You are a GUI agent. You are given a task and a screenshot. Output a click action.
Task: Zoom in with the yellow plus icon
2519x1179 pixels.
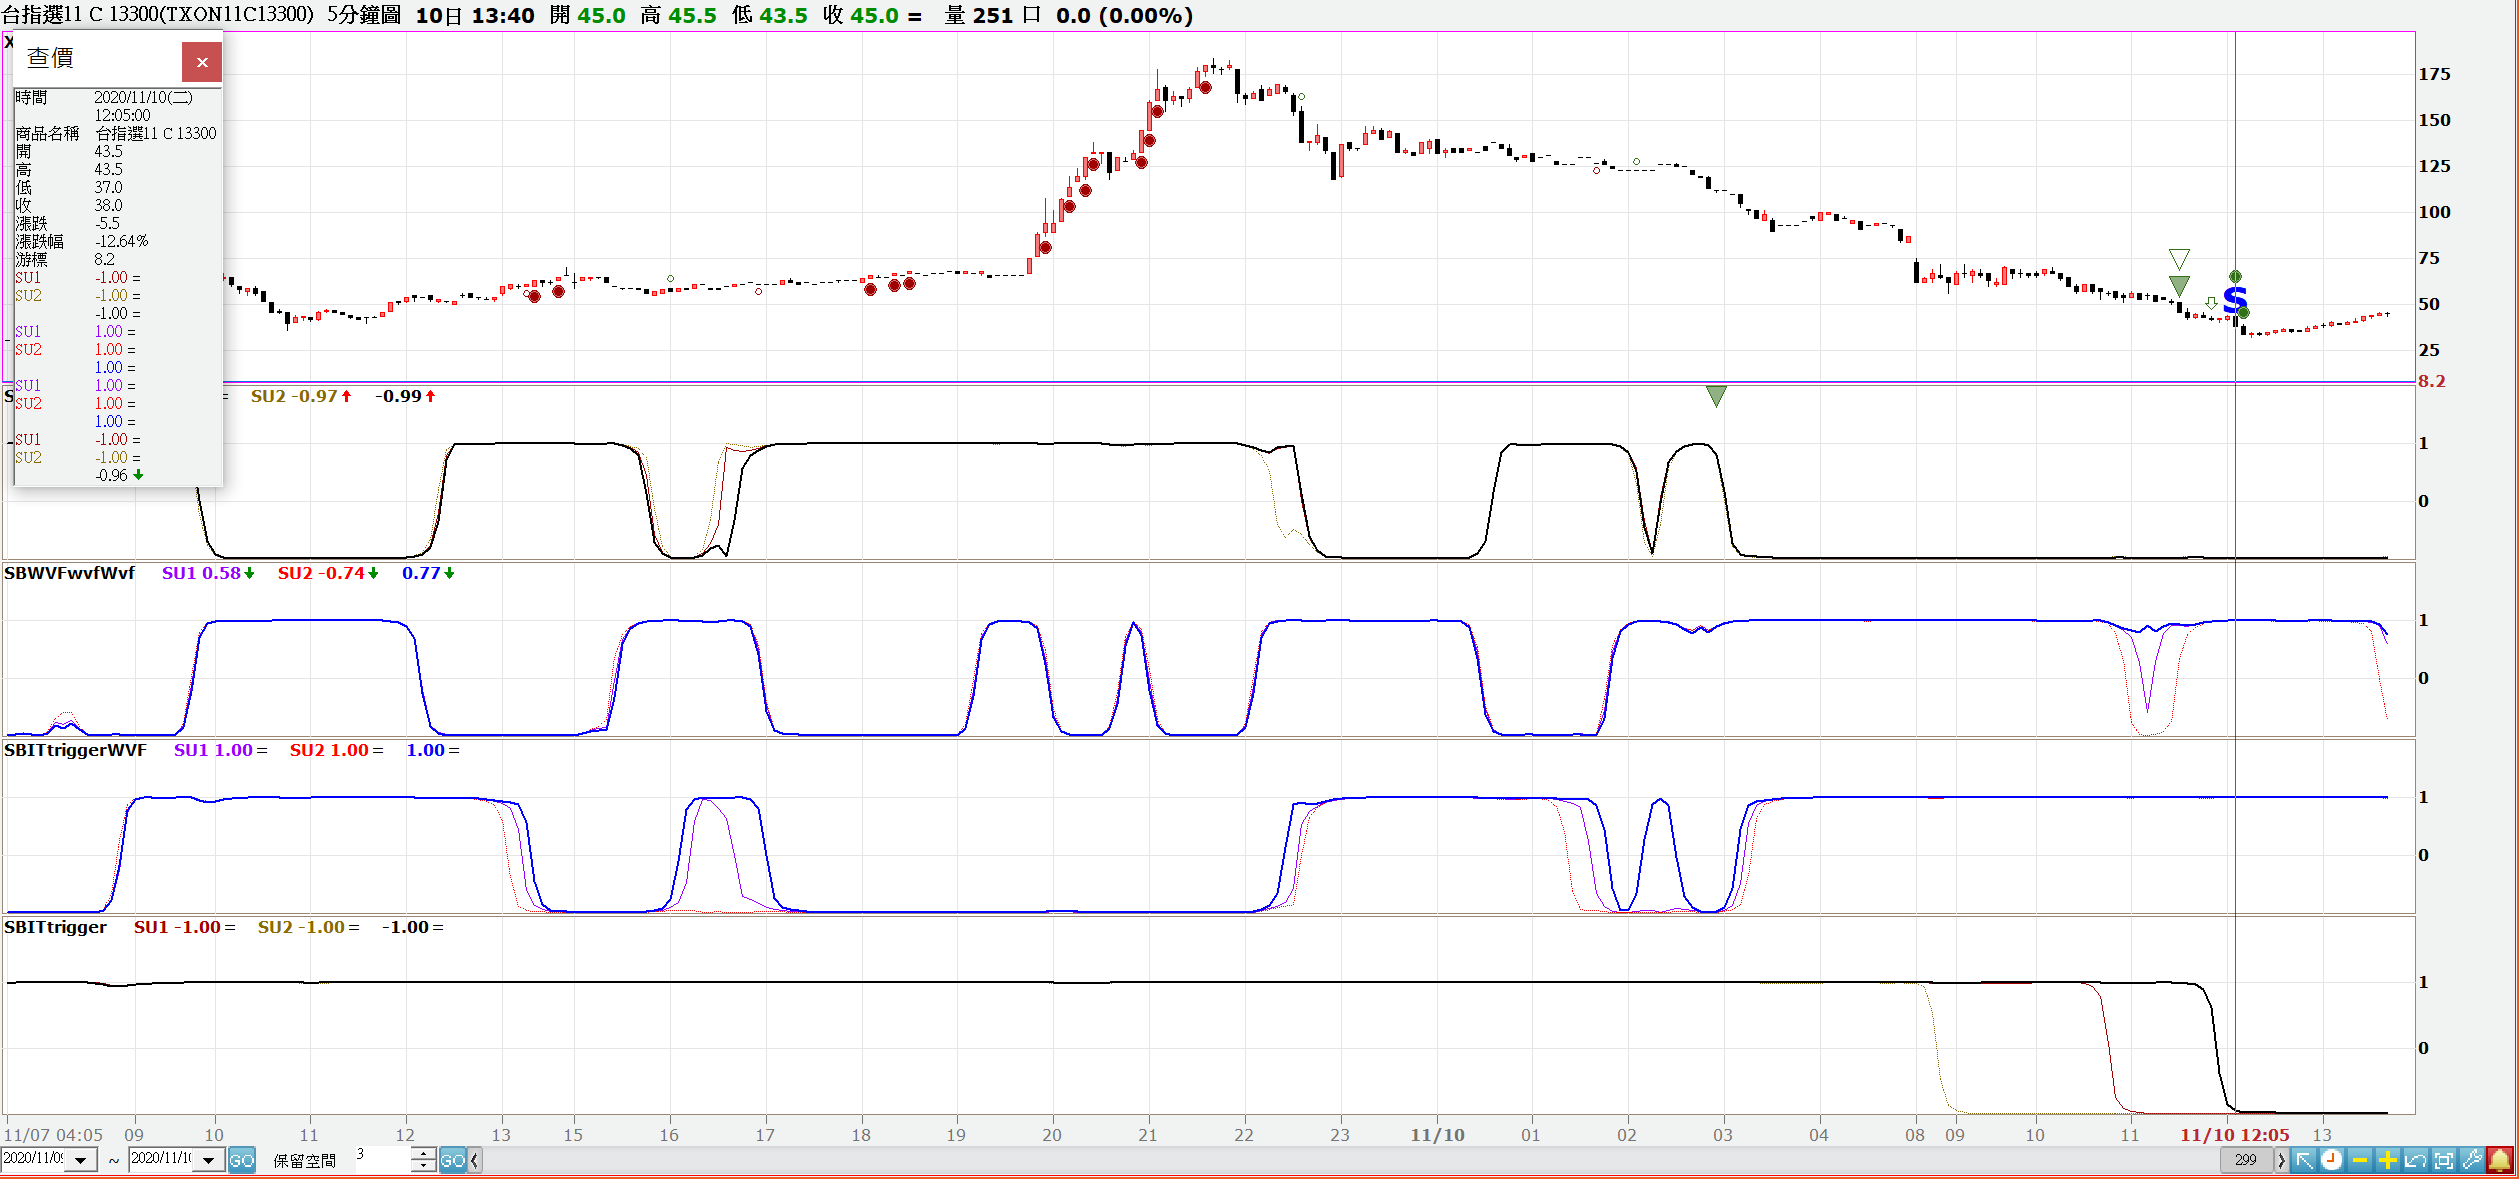[x=2387, y=1160]
